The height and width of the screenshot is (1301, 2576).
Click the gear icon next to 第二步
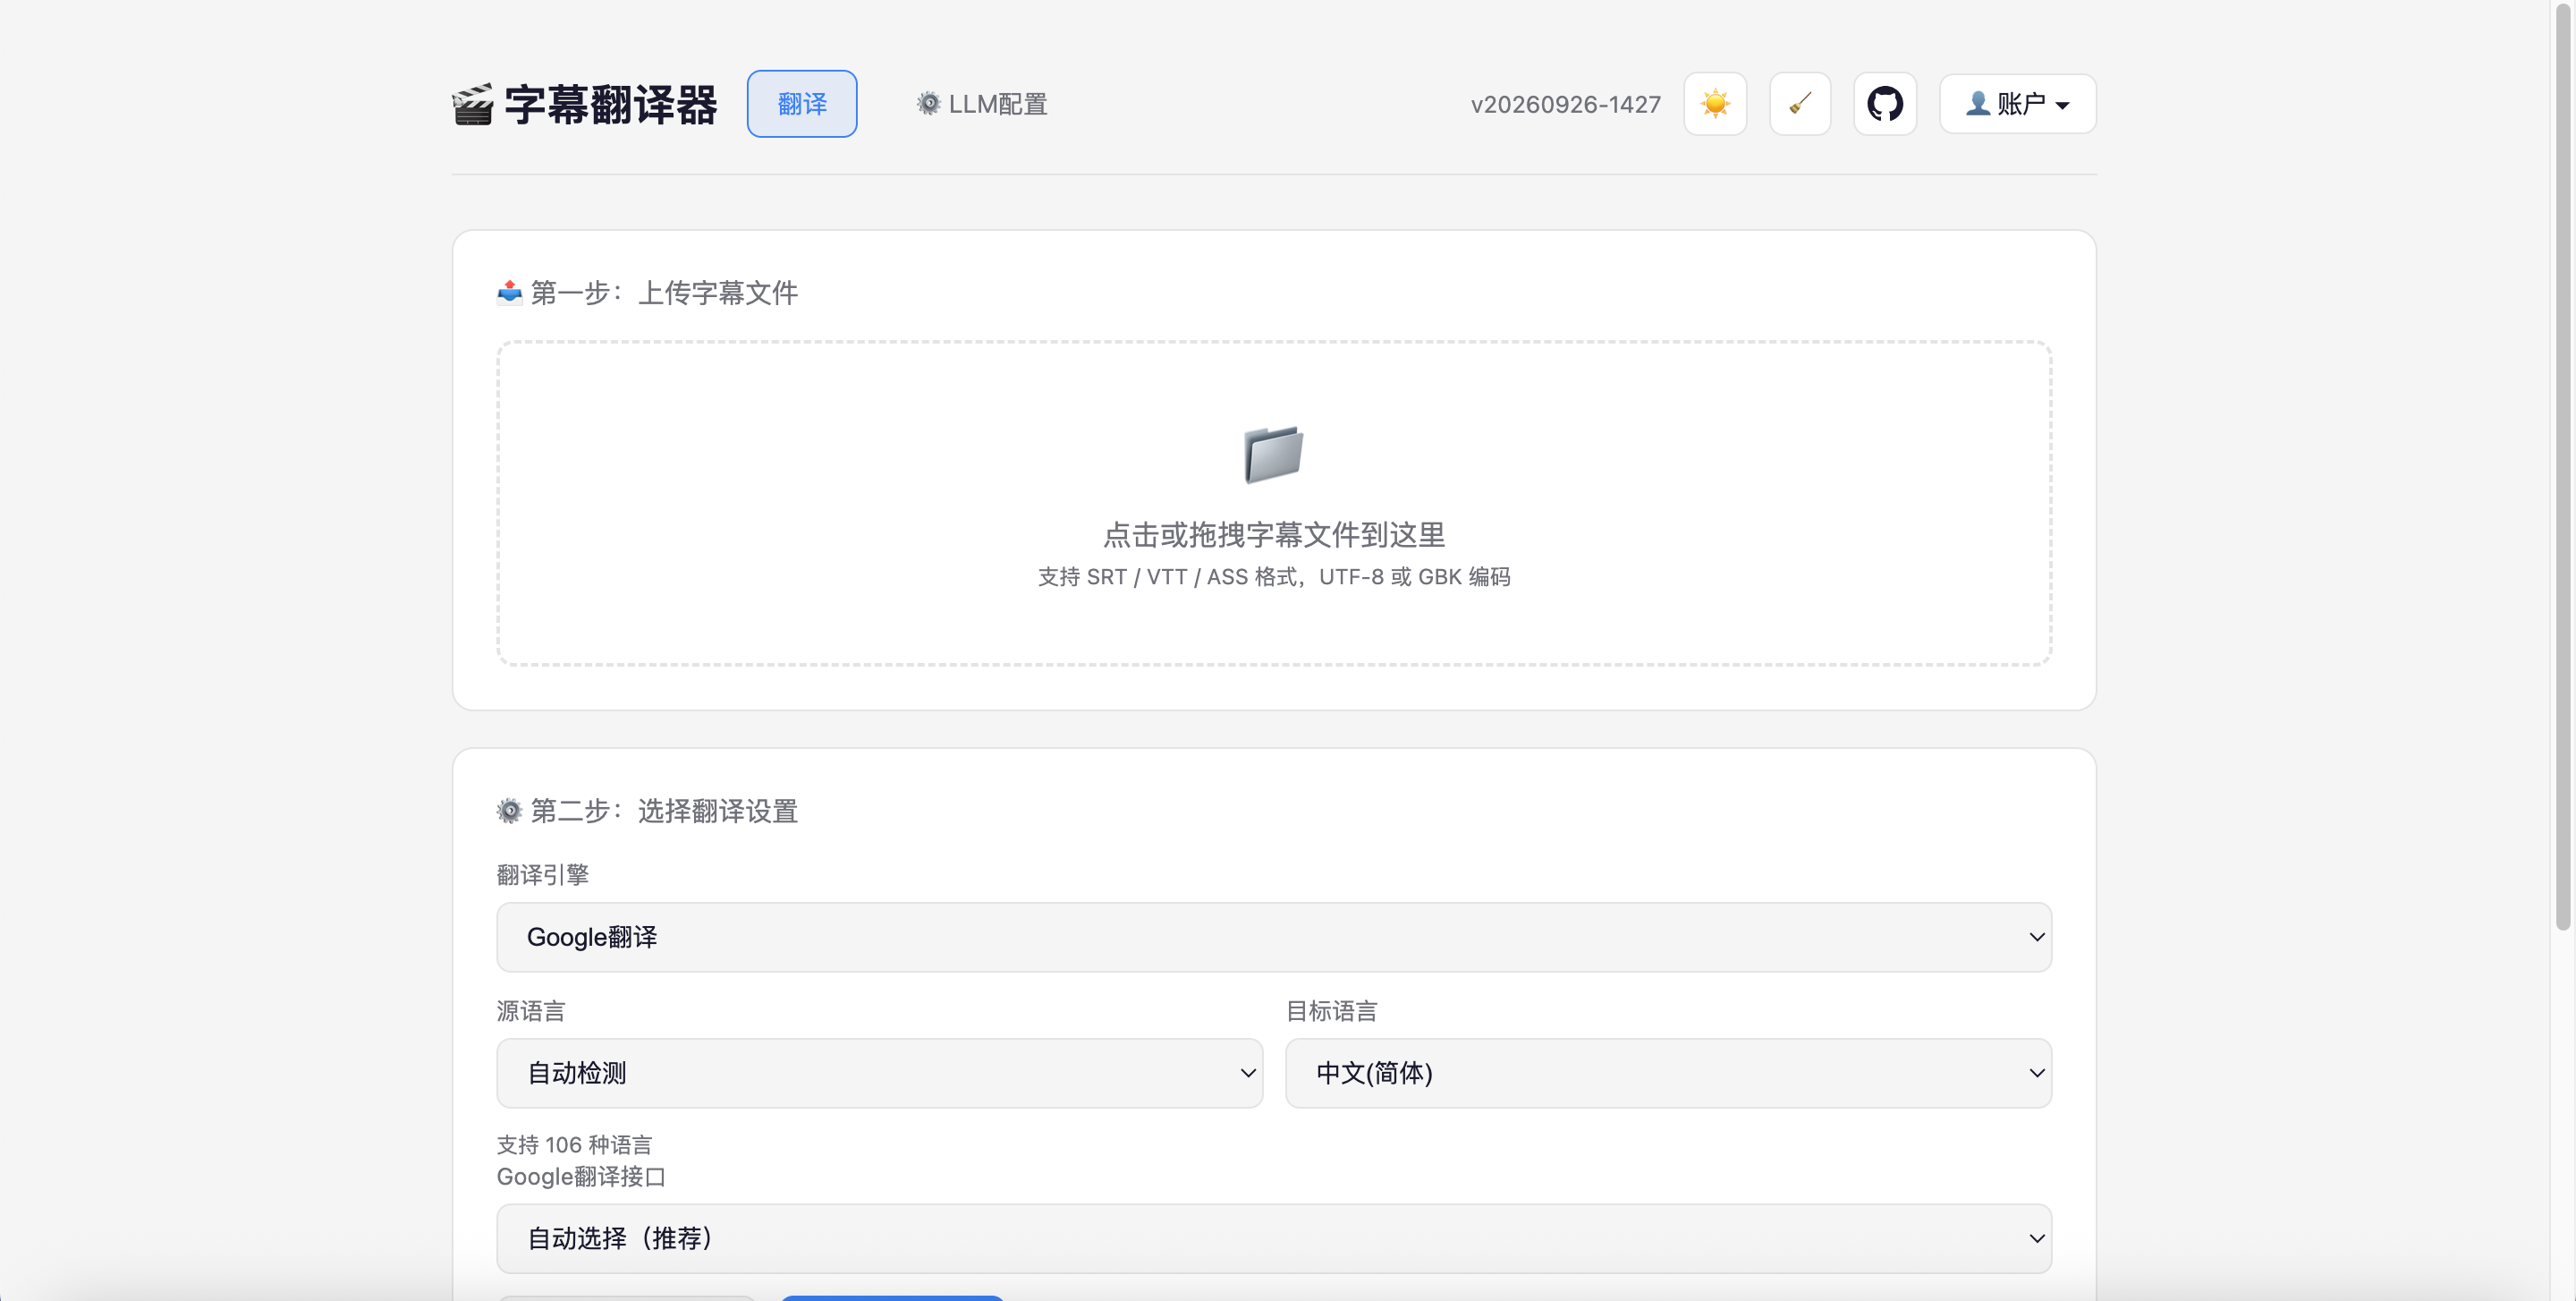[x=510, y=810]
